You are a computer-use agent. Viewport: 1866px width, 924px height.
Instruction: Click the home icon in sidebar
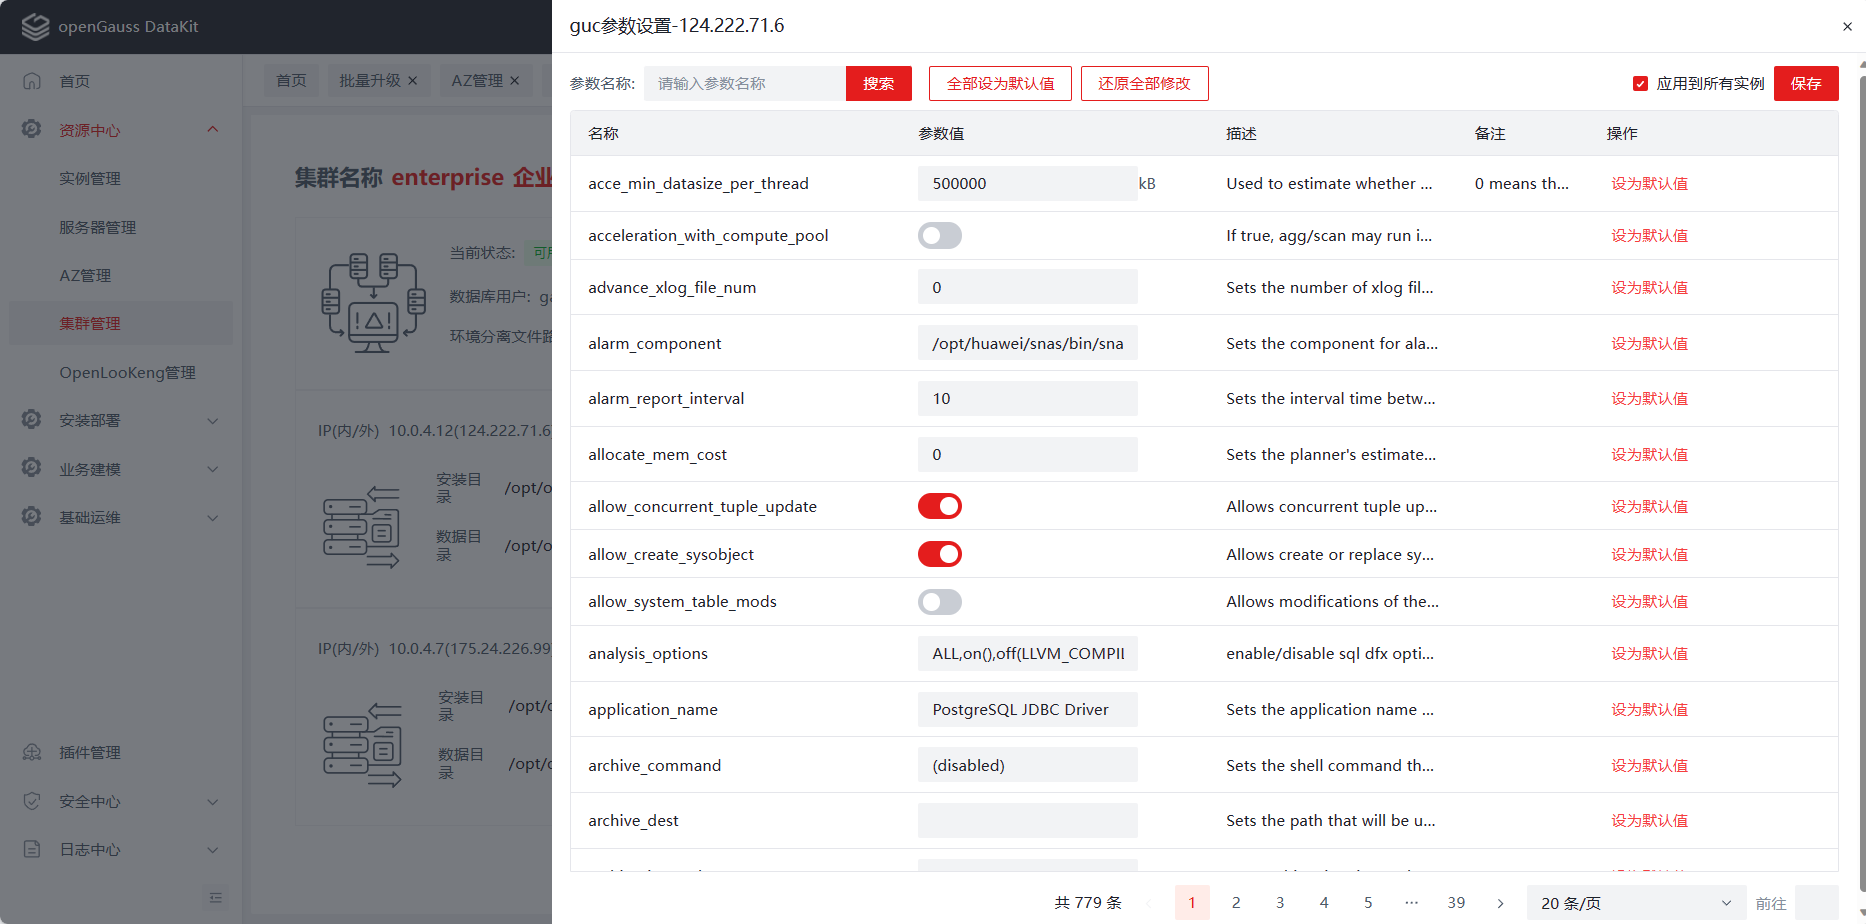(x=32, y=81)
